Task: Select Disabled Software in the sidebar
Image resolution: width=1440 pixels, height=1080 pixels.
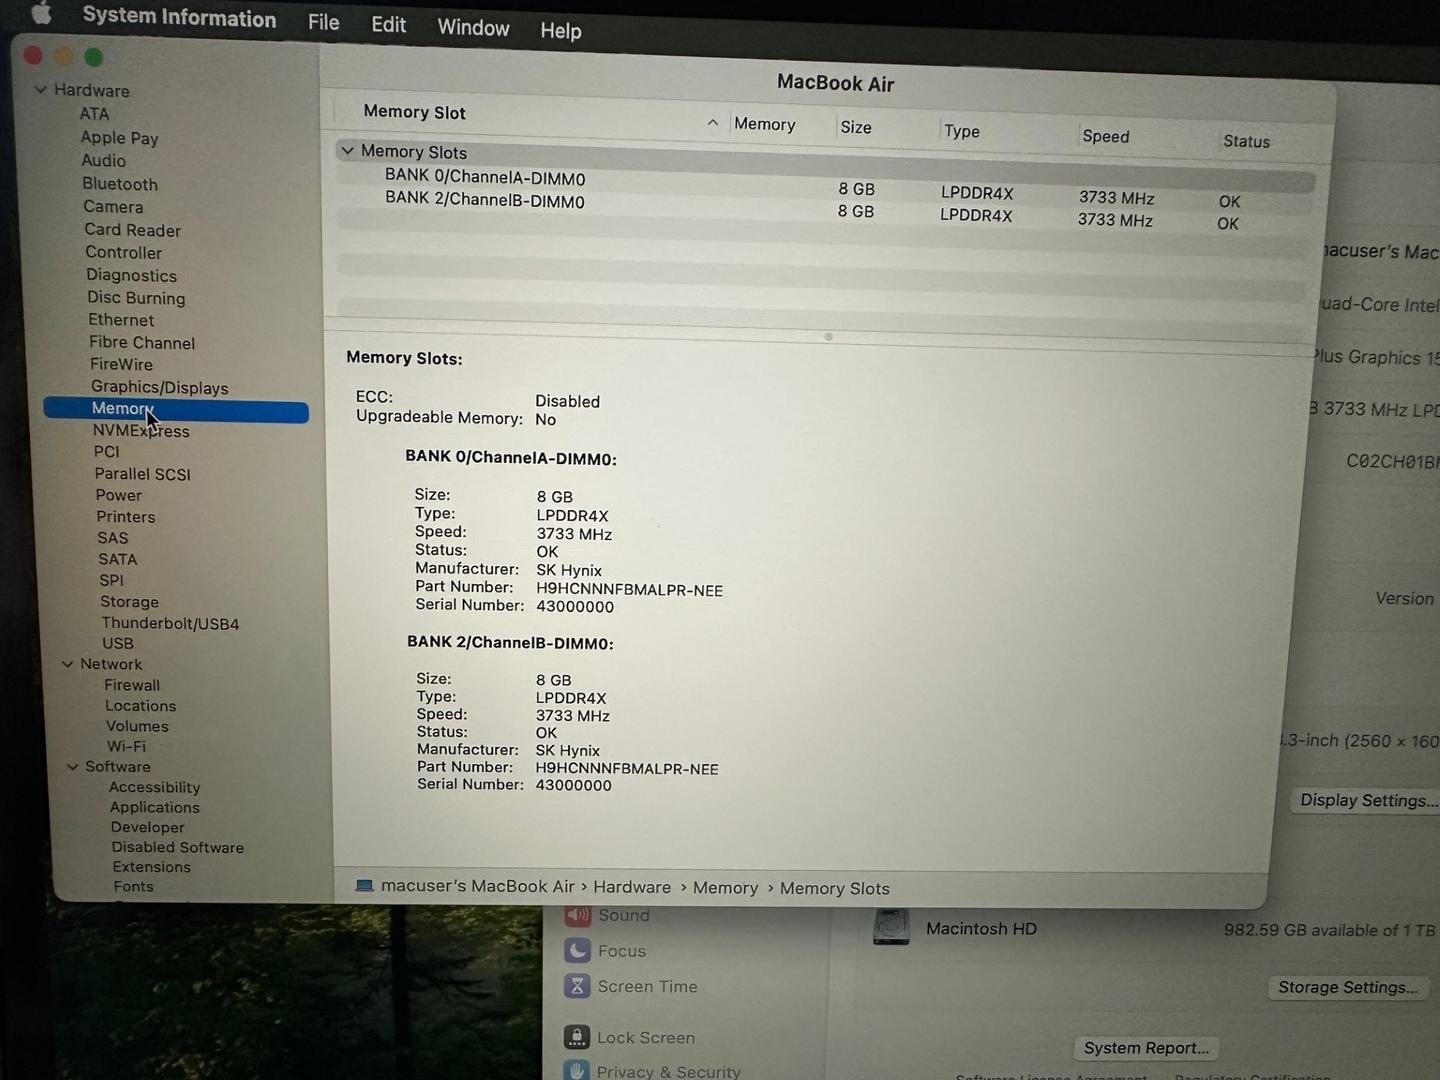Action: pos(177,848)
